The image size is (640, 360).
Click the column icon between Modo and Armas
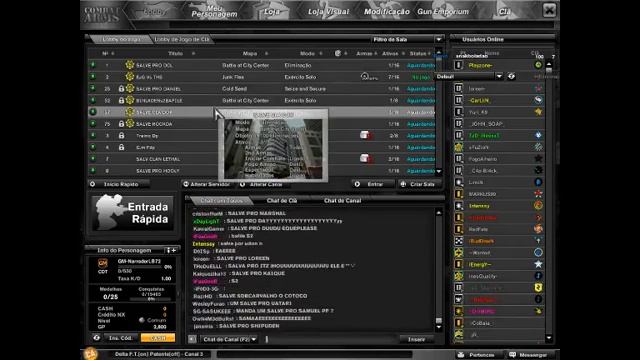338,53
